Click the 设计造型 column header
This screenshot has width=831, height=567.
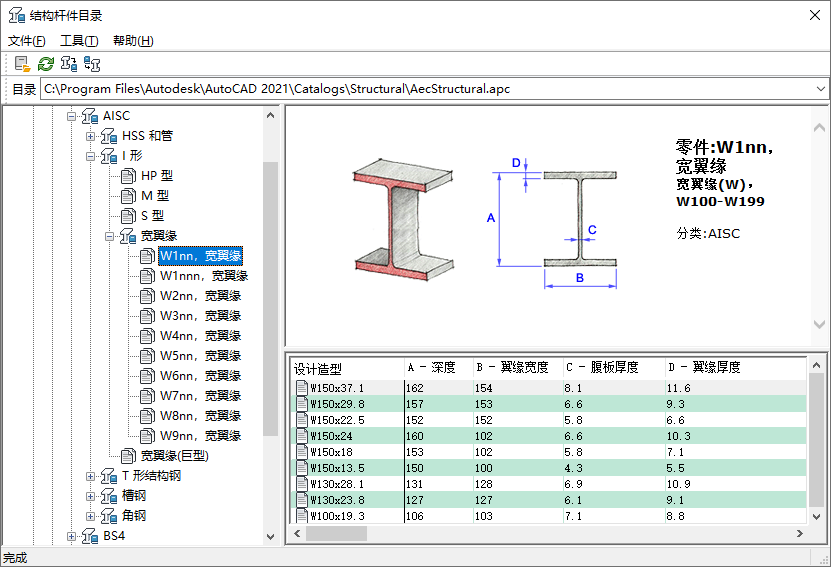[x=348, y=368]
